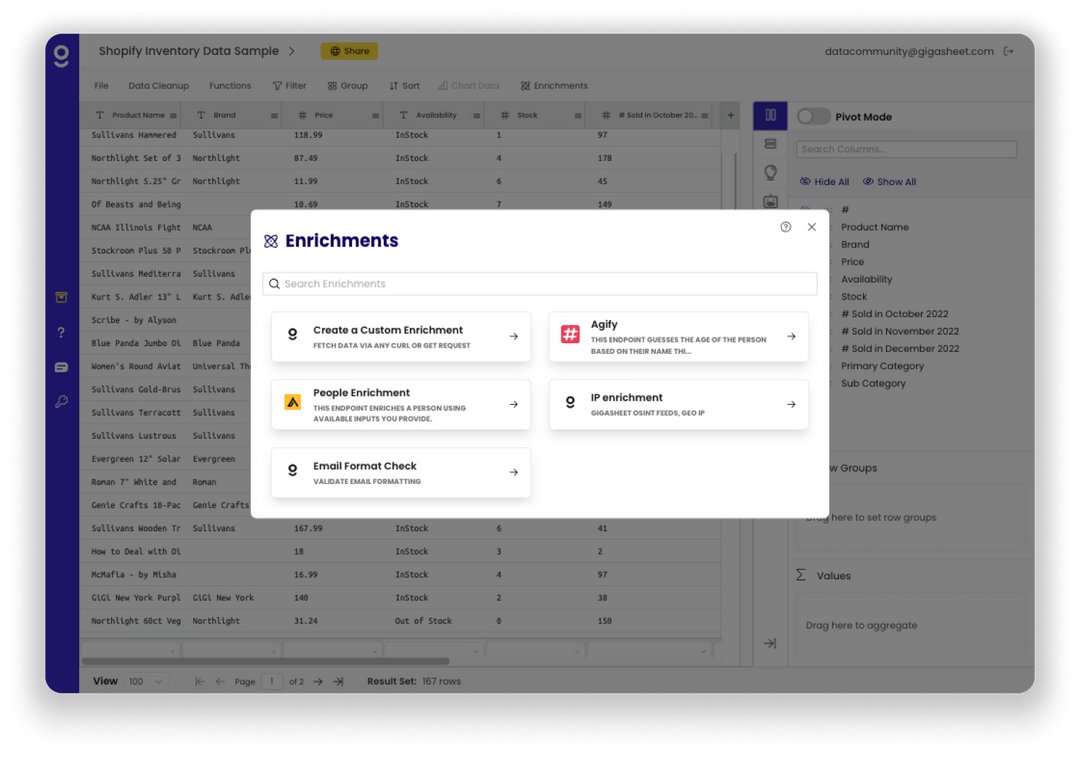Screen dimensions: 1080x763
Task: Open Availability column menu icon
Action: coord(477,116)
